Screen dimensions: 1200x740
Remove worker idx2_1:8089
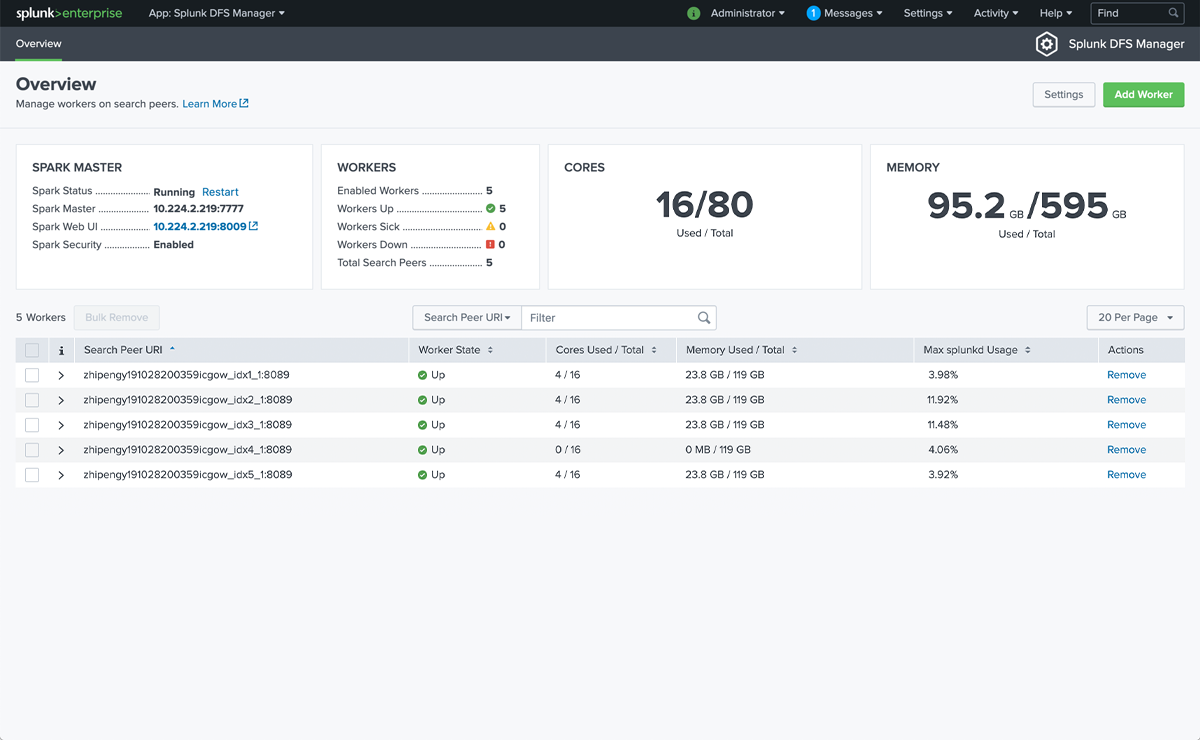1126,400
